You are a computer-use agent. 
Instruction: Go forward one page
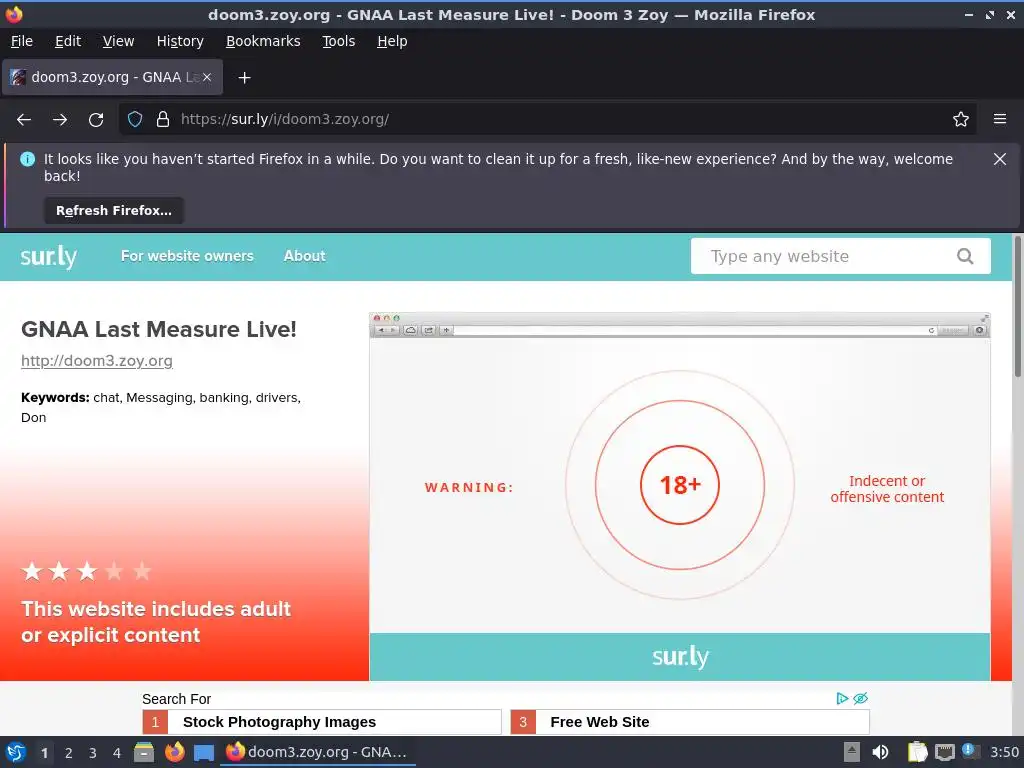point(60,120)
